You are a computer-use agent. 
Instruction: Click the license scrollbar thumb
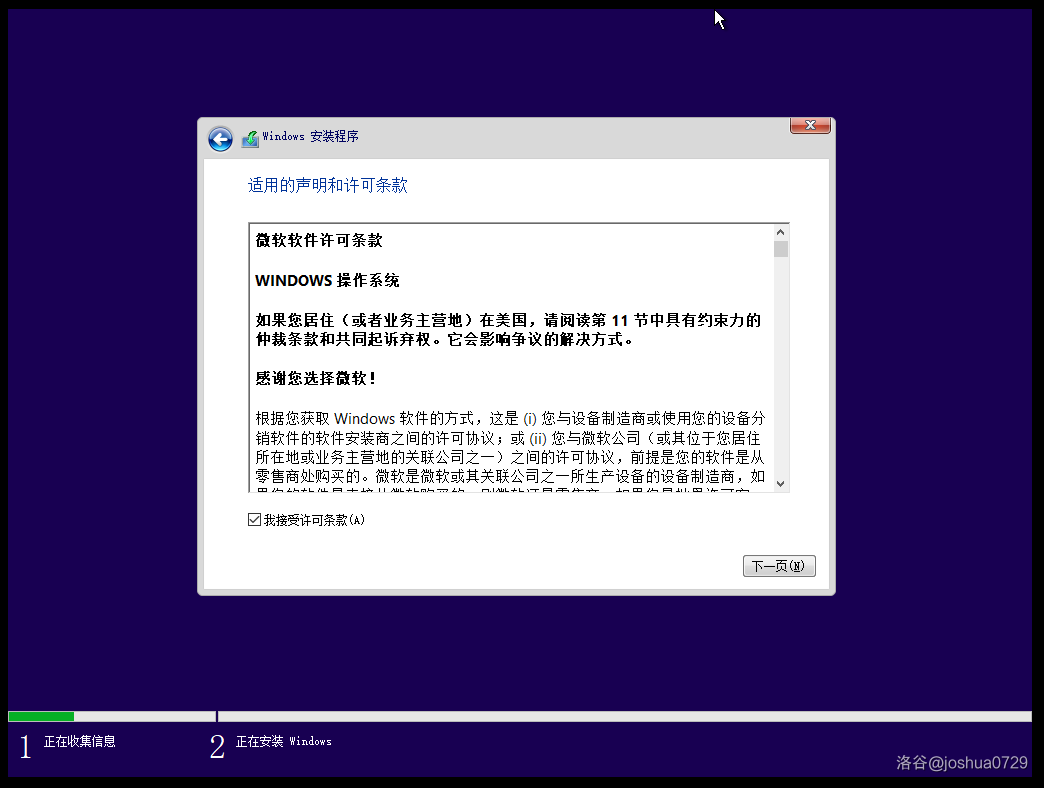coord(781,249)
